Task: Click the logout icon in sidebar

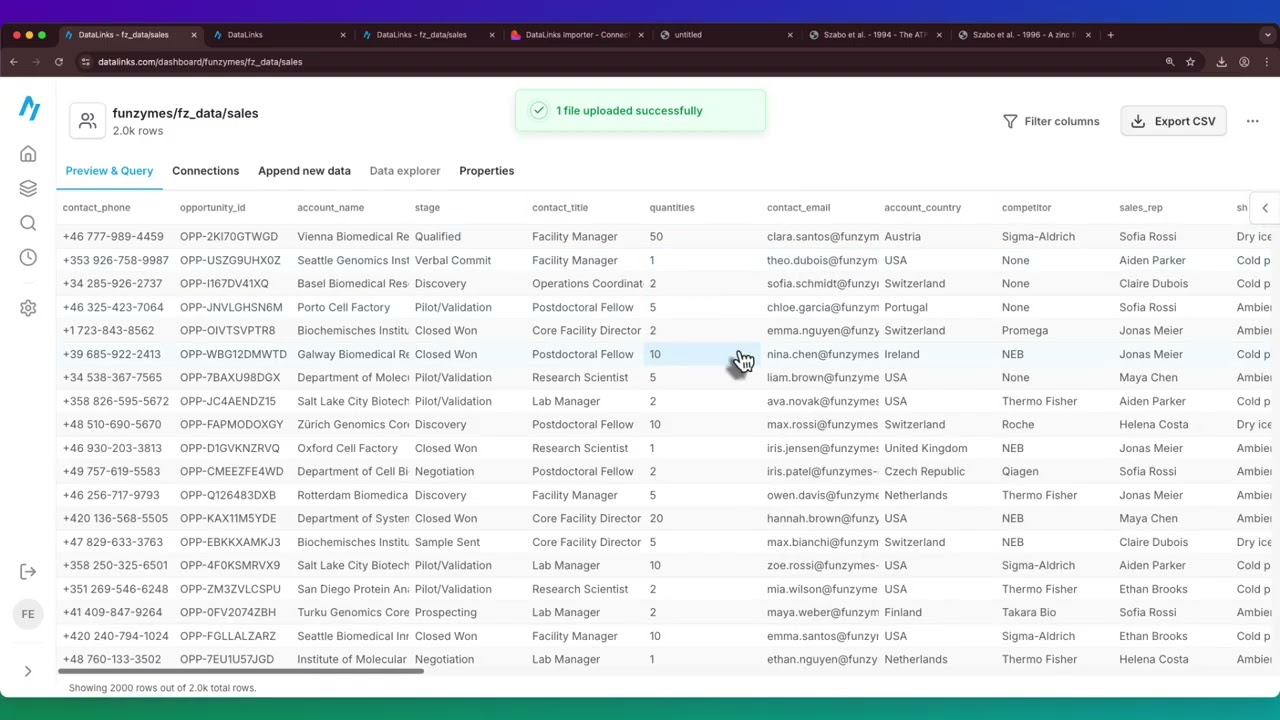Action: 28,572
